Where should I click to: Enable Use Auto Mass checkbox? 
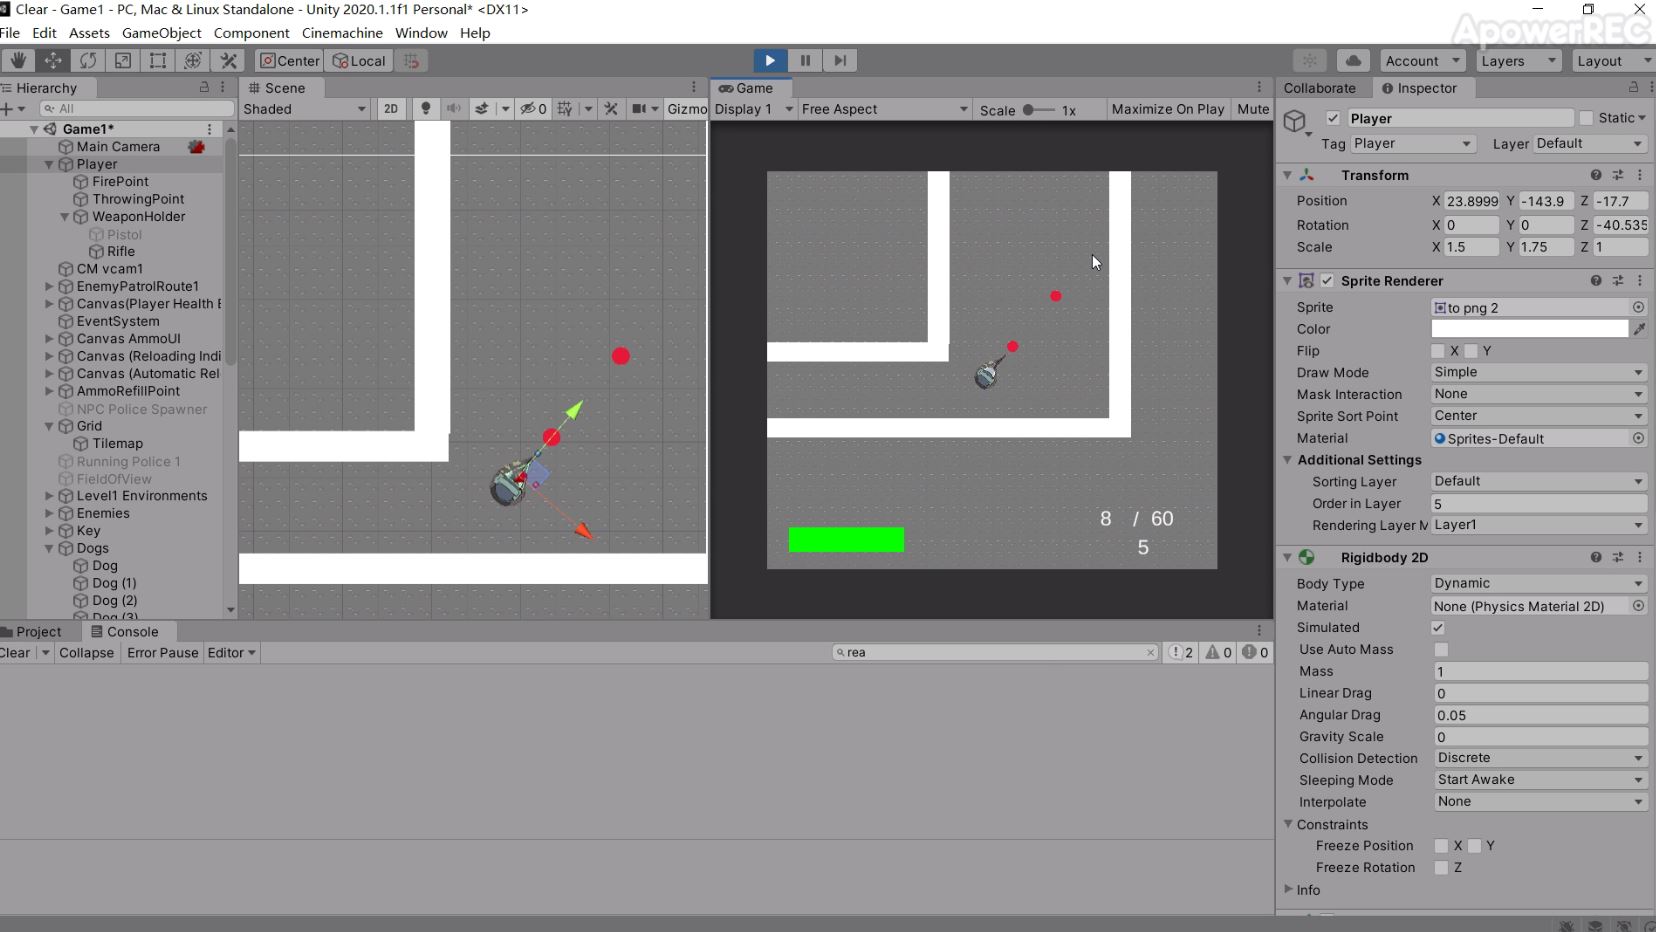[1441, 650]
